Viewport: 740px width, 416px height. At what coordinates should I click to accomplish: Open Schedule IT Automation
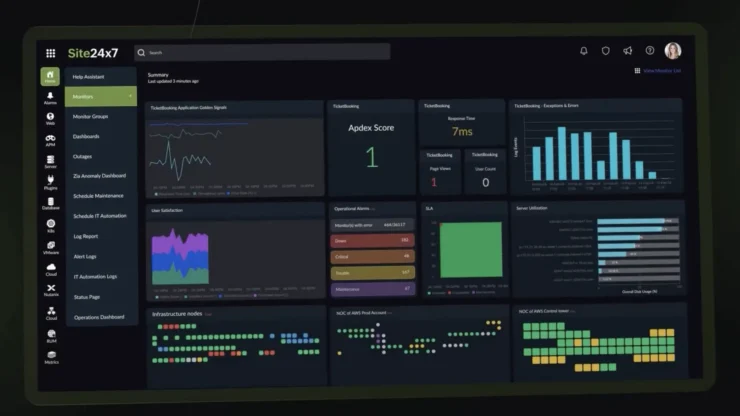pos(100,216)
